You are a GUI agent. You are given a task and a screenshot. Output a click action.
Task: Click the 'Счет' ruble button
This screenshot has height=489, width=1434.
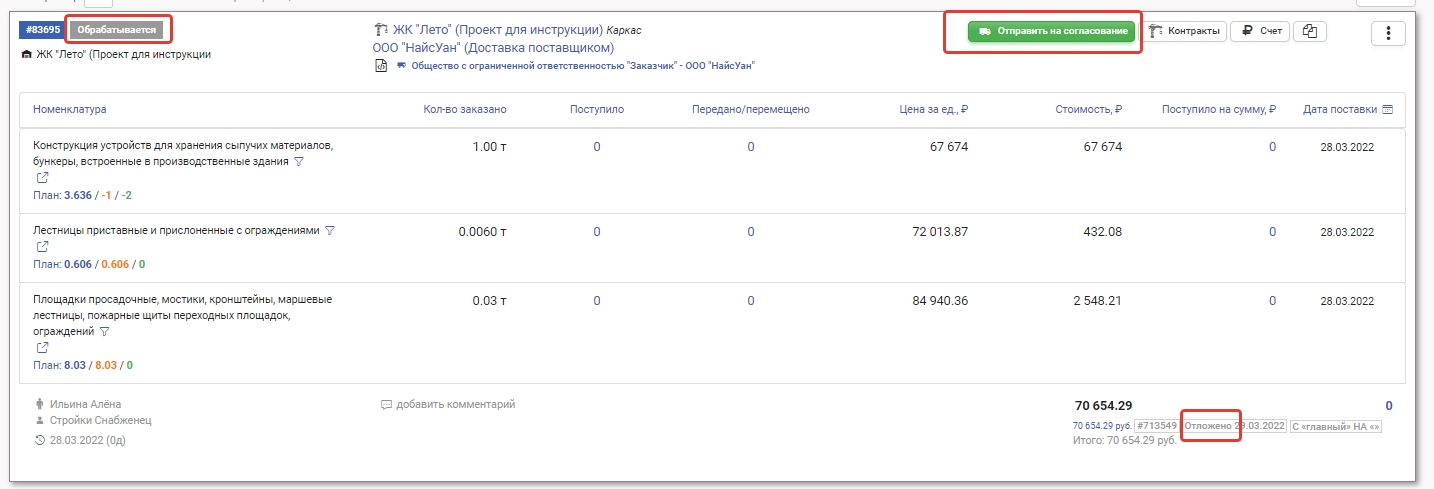click(1260, 32)
